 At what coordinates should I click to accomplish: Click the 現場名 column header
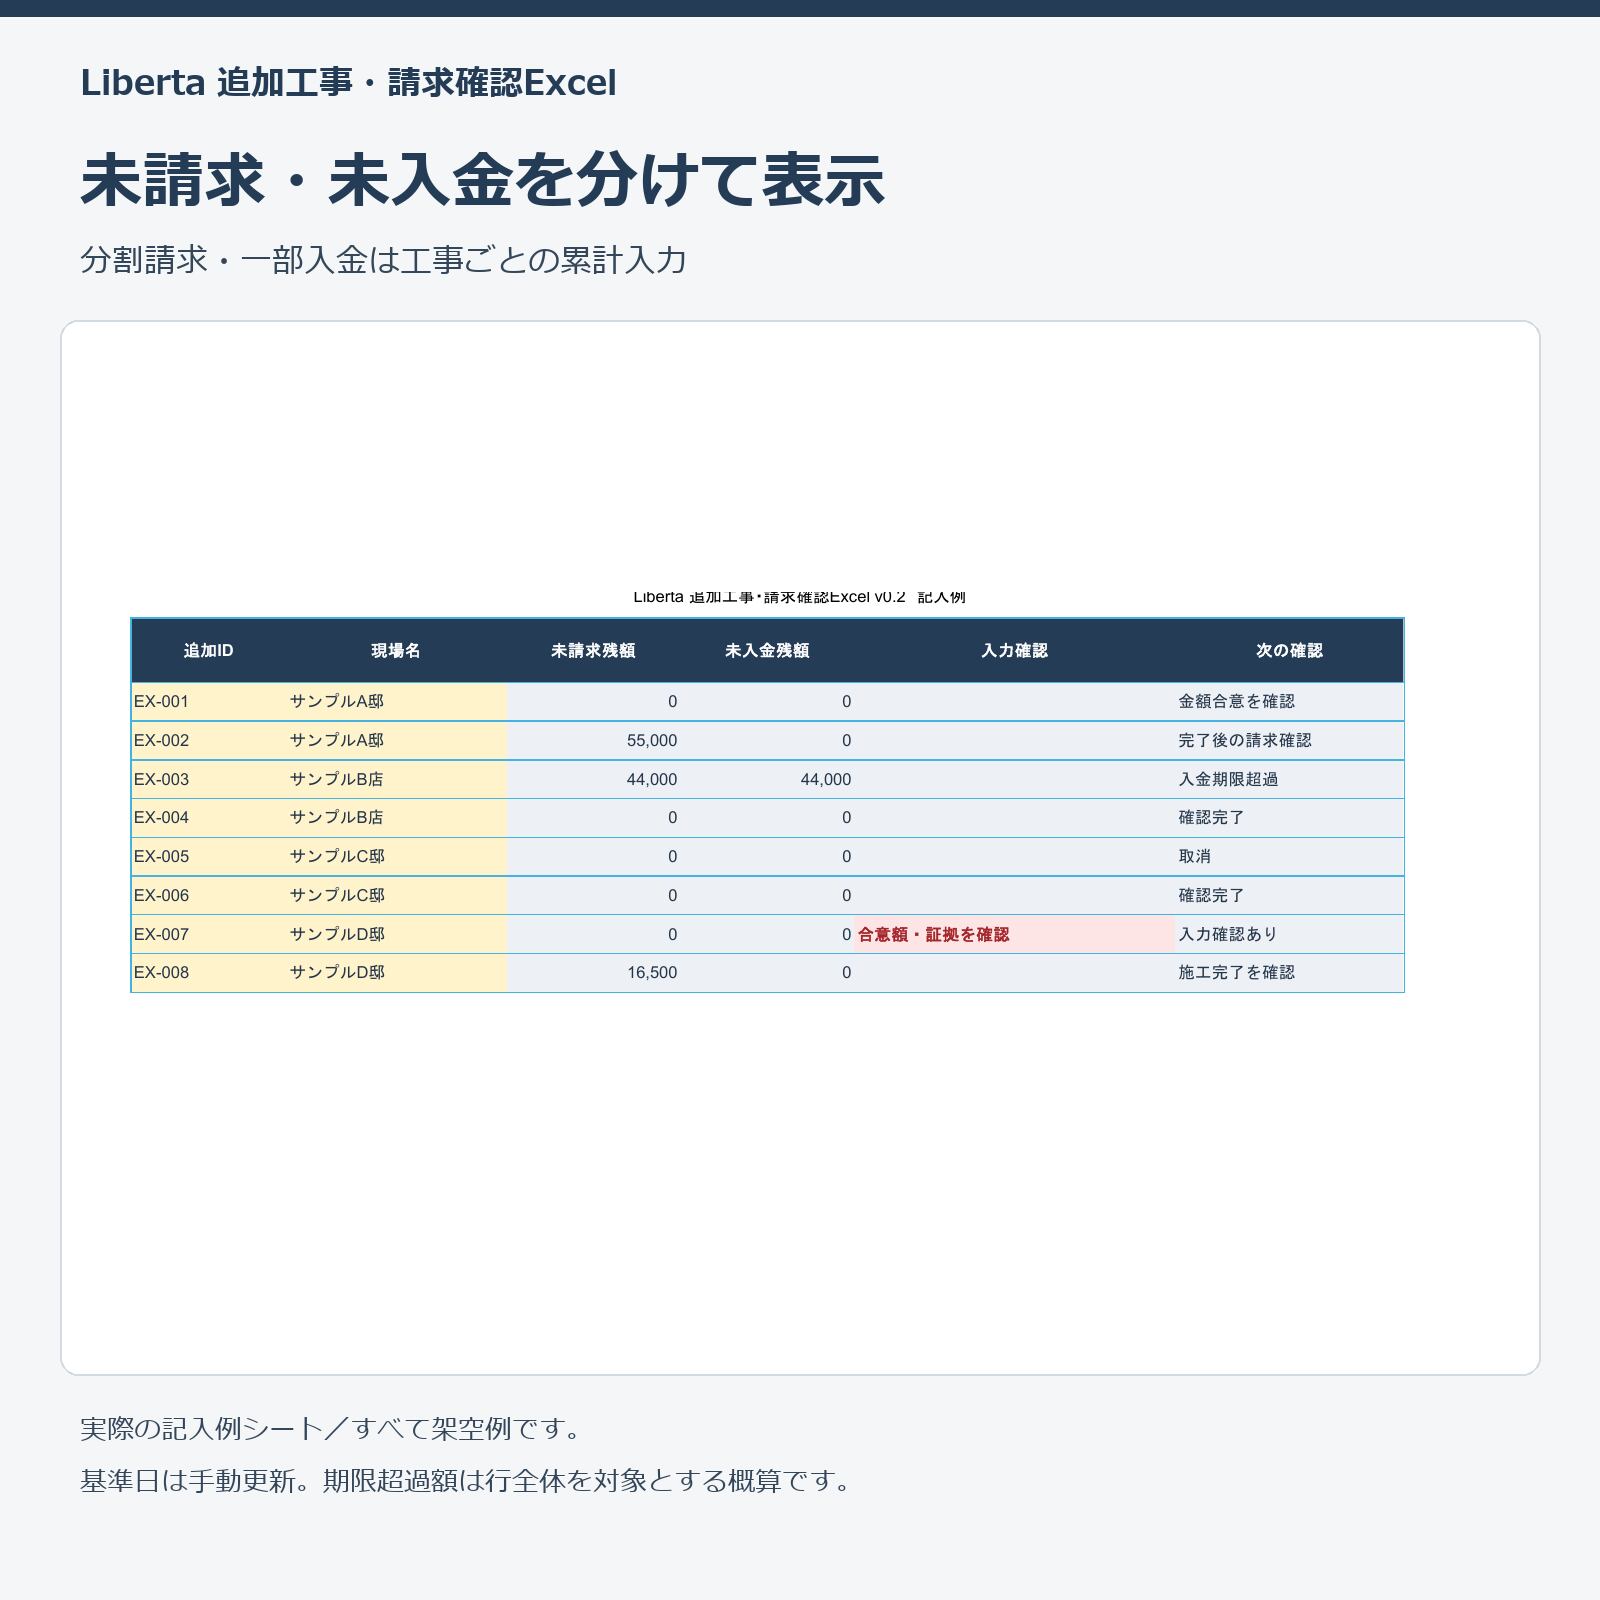[x=396, y=651]
